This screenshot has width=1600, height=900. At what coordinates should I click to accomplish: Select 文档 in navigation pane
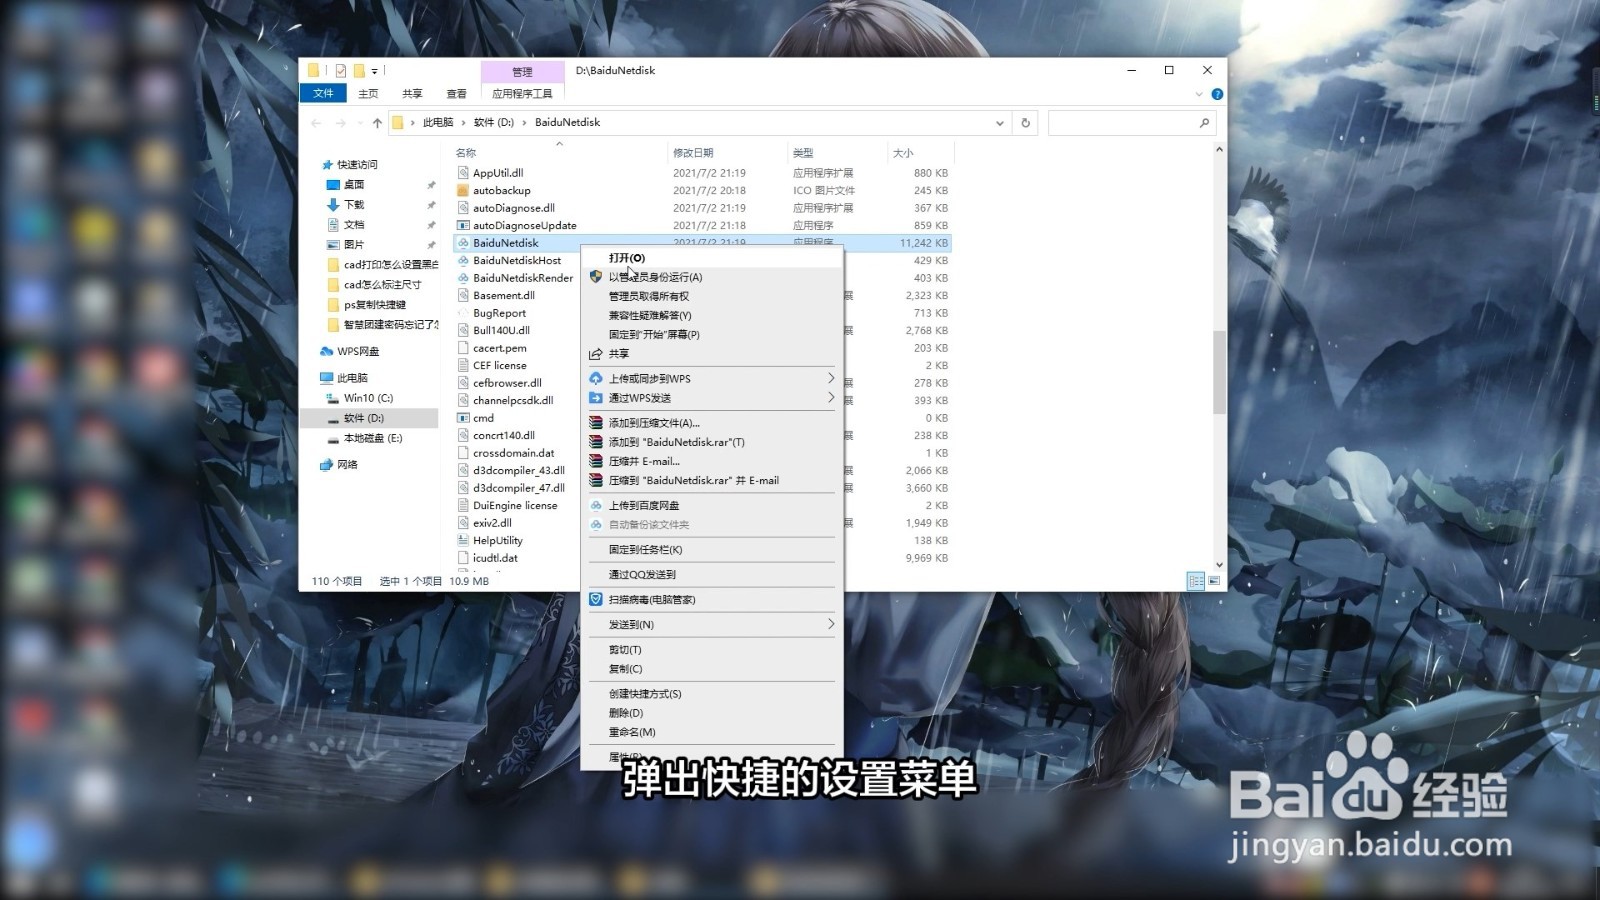pos(354,224)
